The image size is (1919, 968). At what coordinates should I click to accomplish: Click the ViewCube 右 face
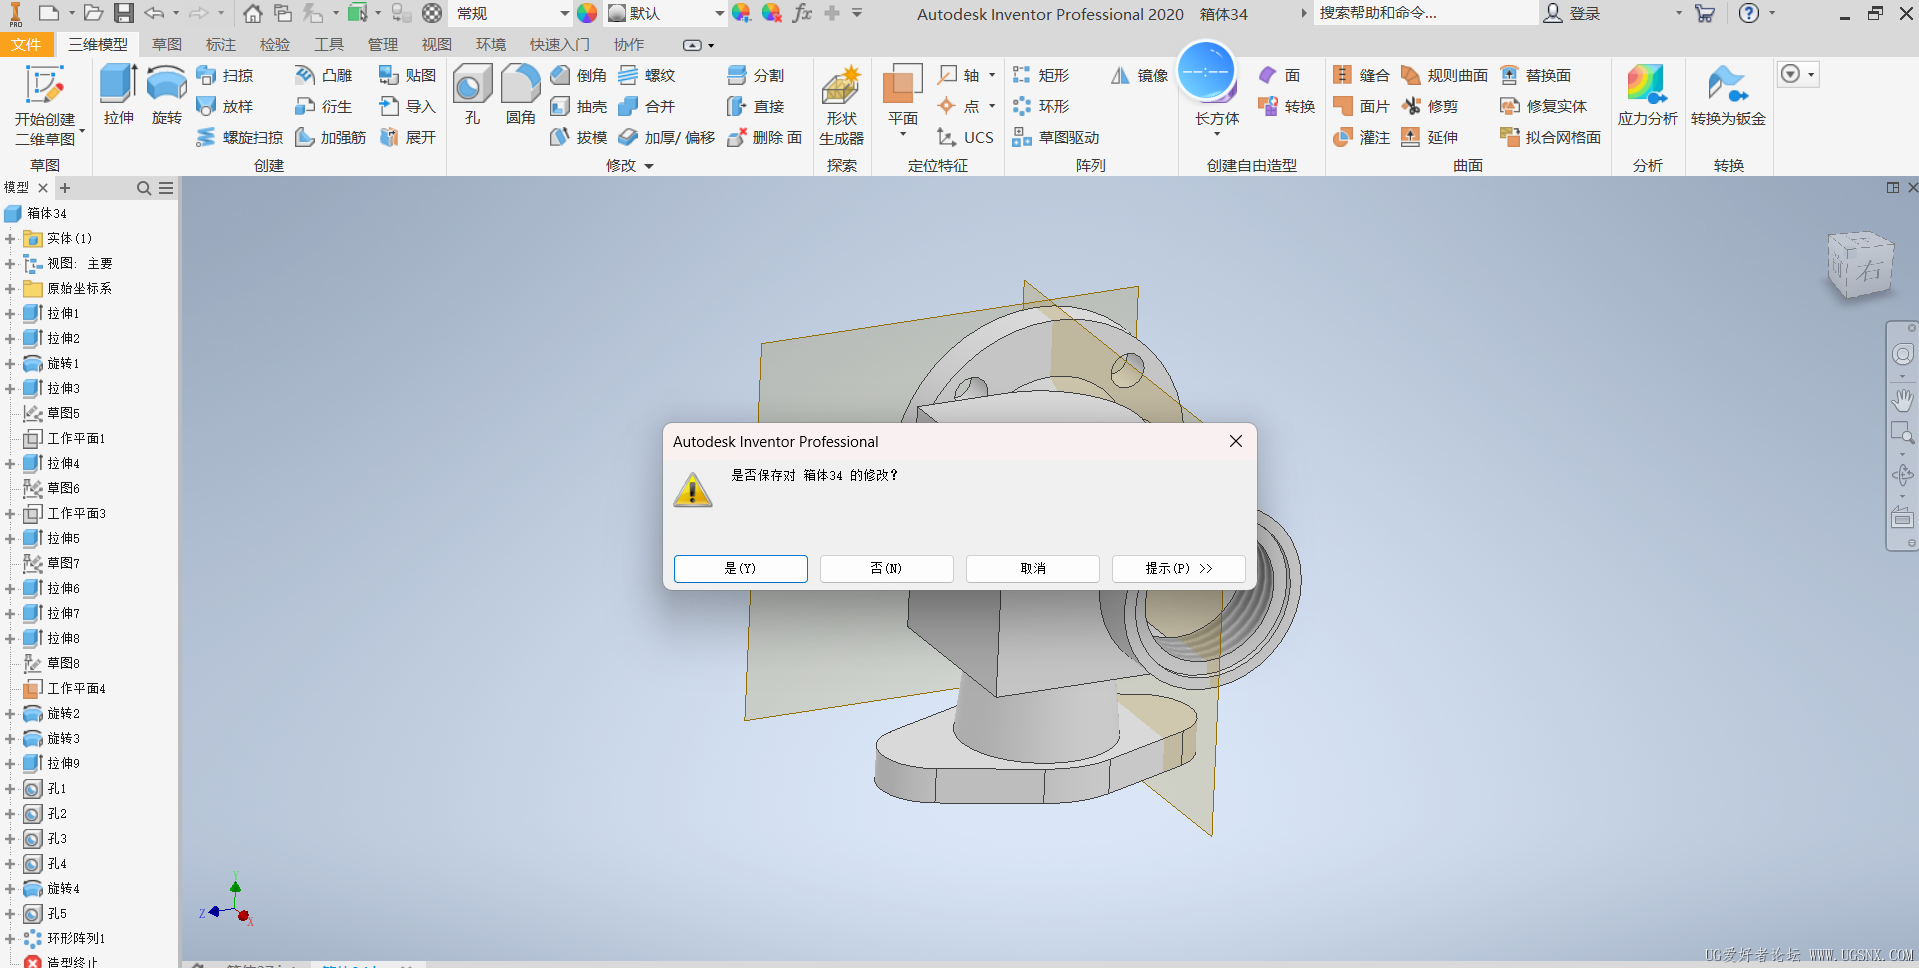click(x=1868, y=271)
